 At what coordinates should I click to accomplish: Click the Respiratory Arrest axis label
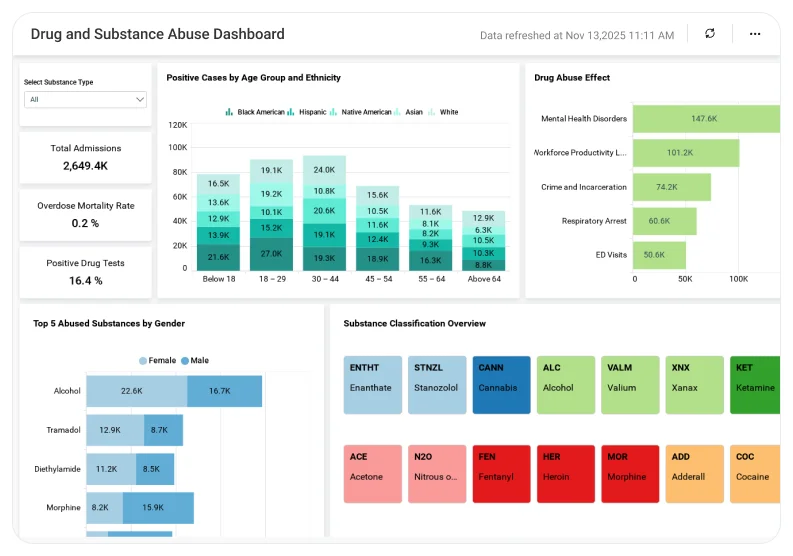[x=594, y=221]
